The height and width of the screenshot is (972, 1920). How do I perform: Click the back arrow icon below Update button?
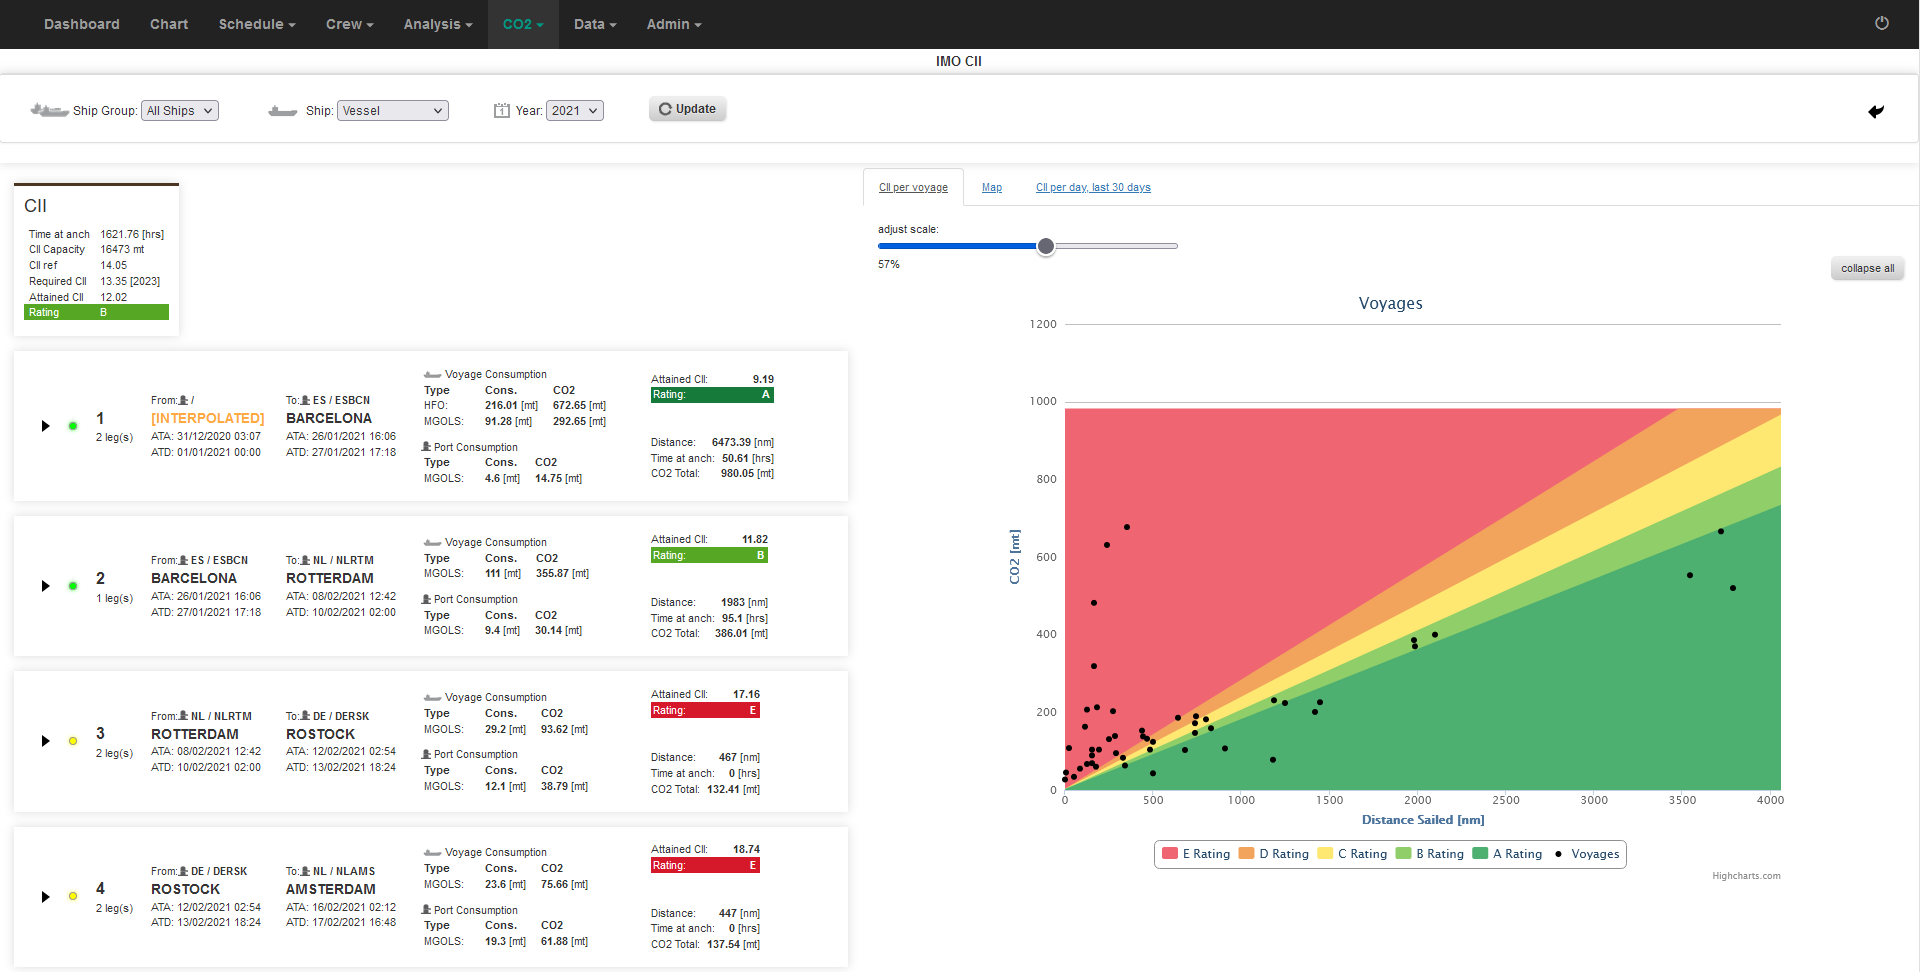(1877, 111)
